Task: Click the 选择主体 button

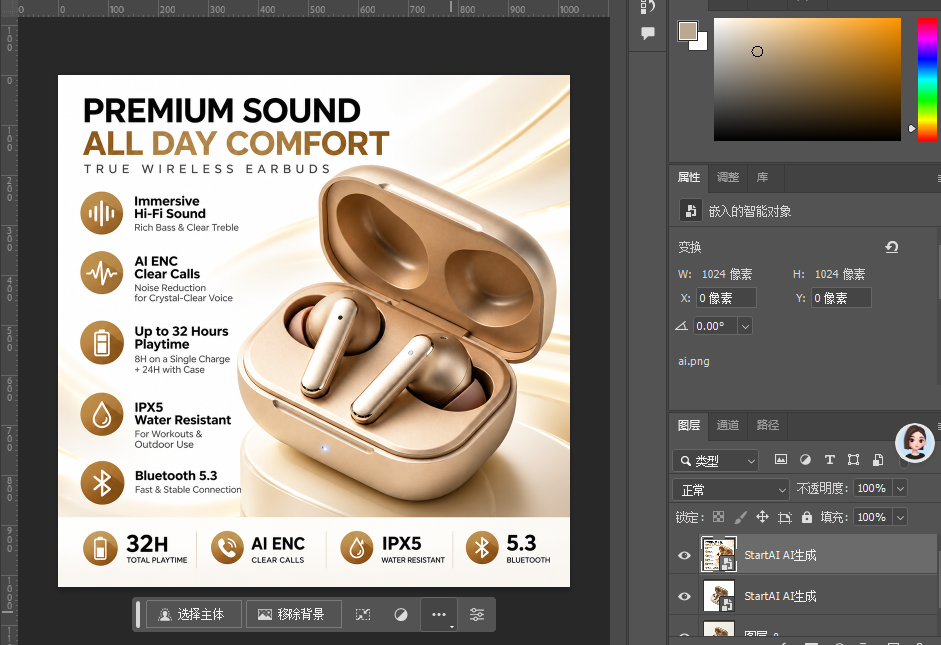Action: pyautogui.click(x=194, y=614)
